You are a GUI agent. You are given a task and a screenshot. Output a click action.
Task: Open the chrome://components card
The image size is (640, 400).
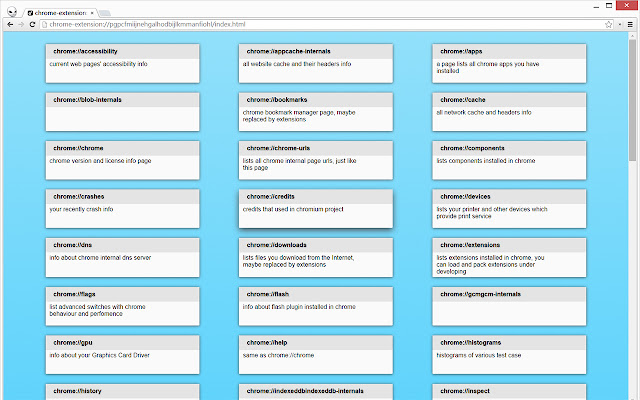(x=509, y=160)
